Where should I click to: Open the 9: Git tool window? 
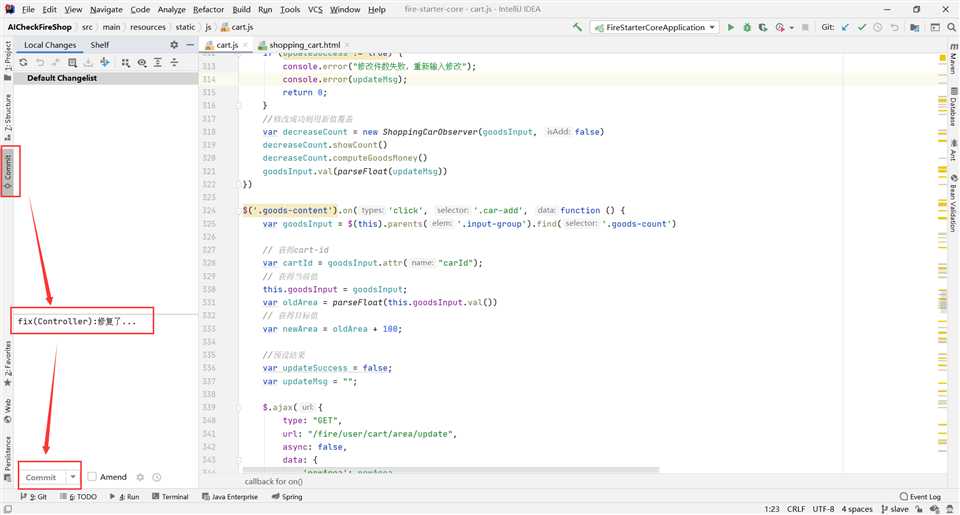click(x=34, y=497)
